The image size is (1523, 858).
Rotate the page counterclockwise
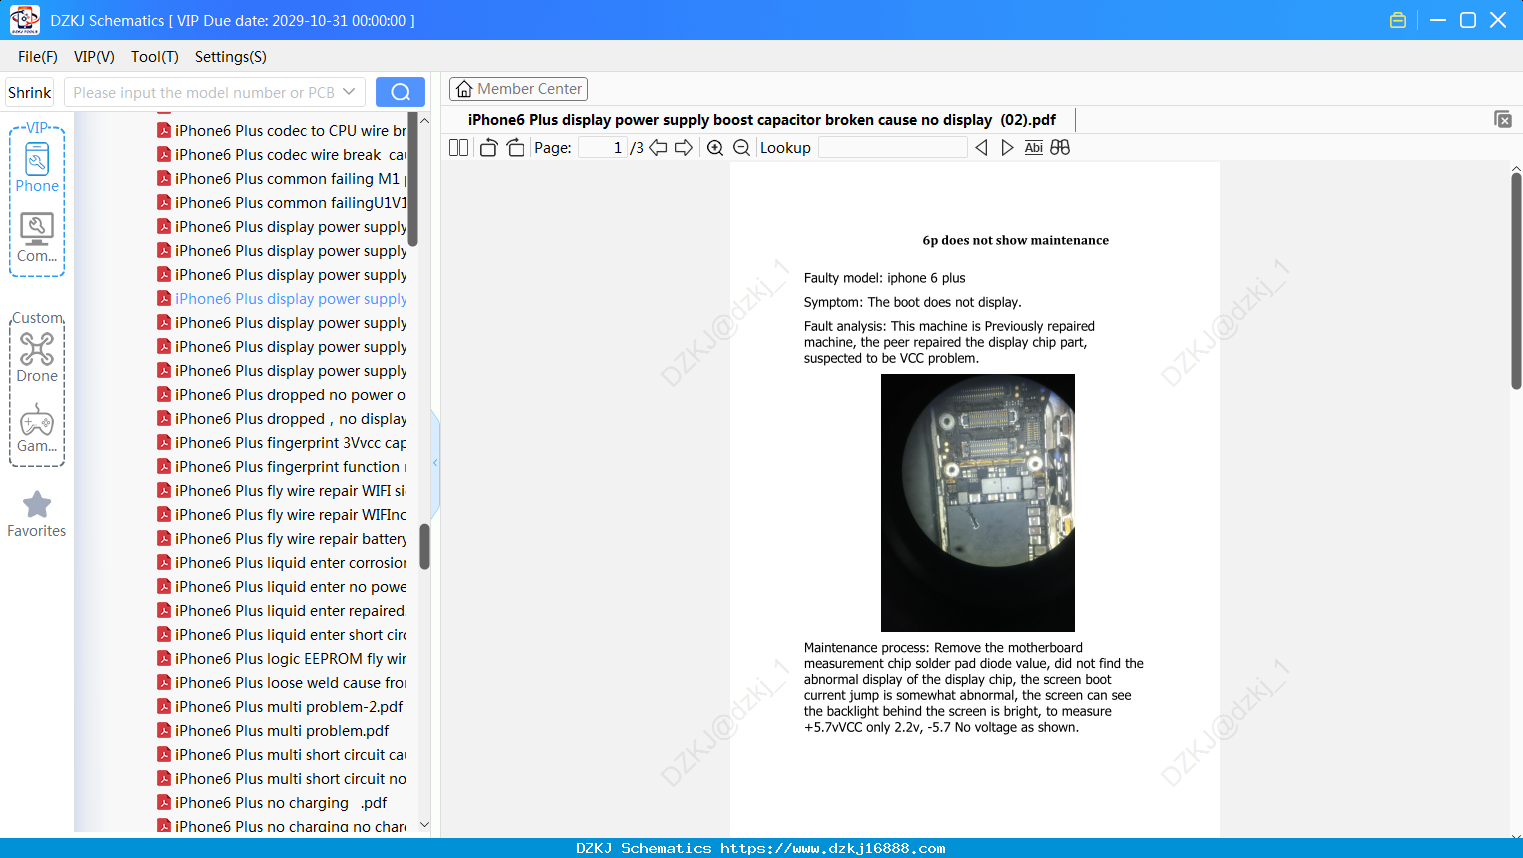pos(488,148)
